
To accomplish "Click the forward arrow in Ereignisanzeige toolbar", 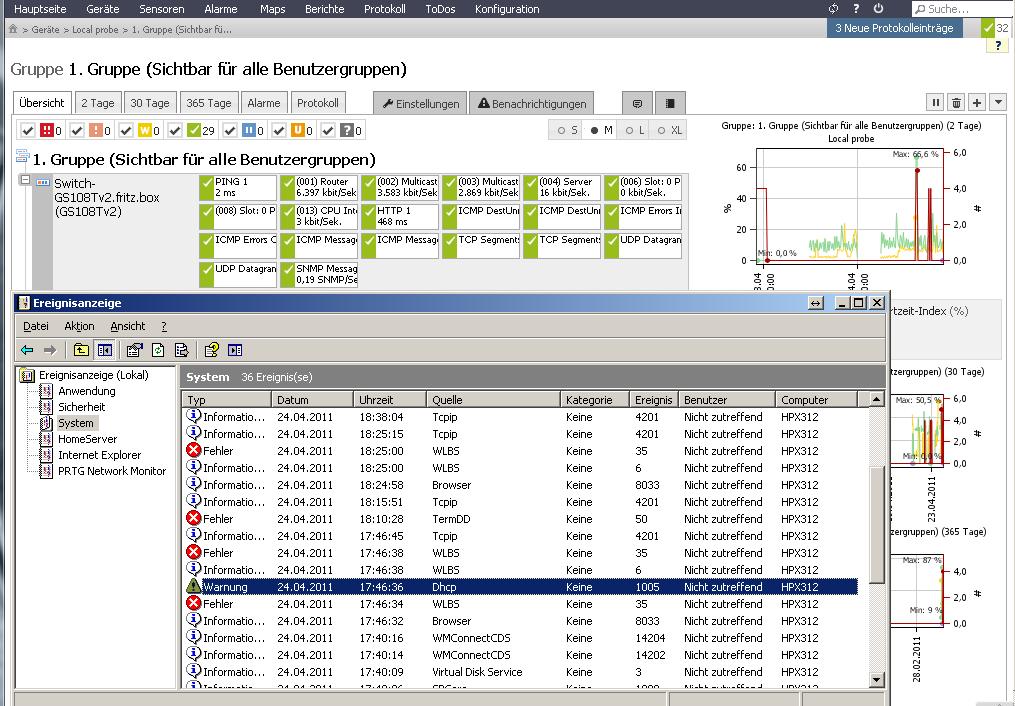I will coord(50,350).
